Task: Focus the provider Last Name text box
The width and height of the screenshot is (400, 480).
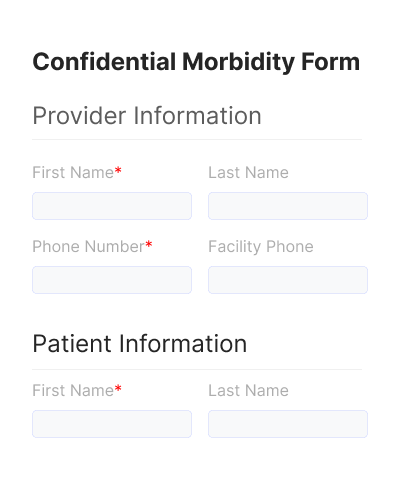Action: (x=288, y=206)
